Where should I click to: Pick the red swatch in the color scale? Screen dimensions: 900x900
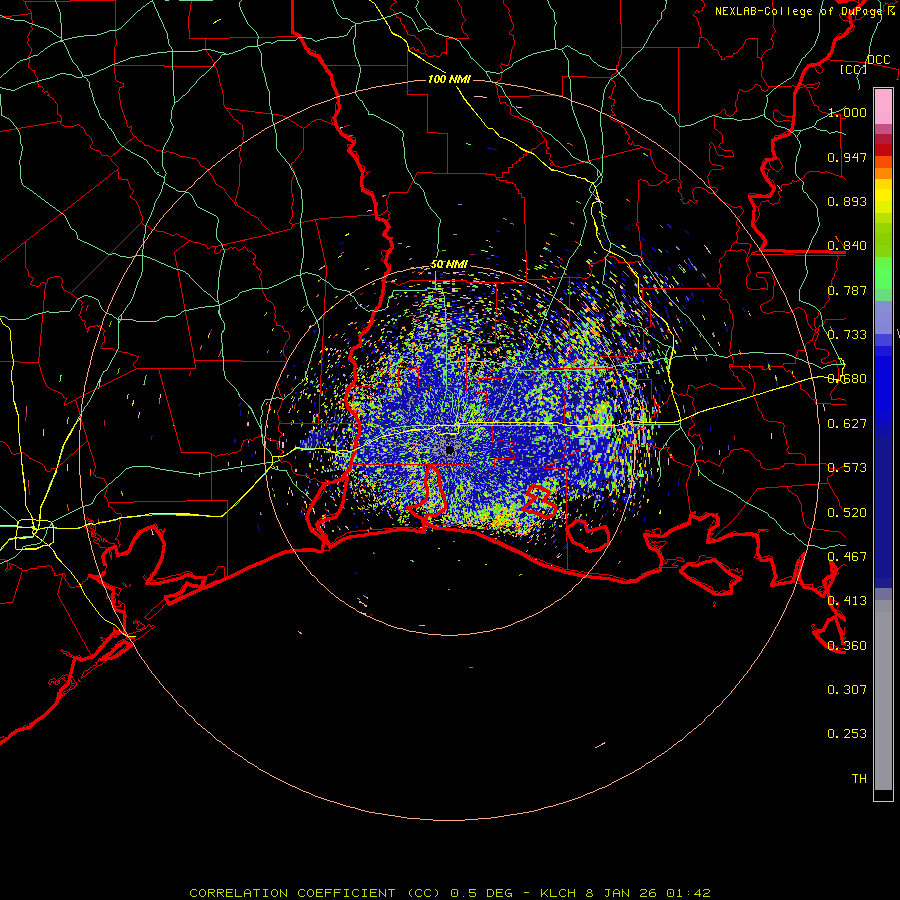(883, 150)
